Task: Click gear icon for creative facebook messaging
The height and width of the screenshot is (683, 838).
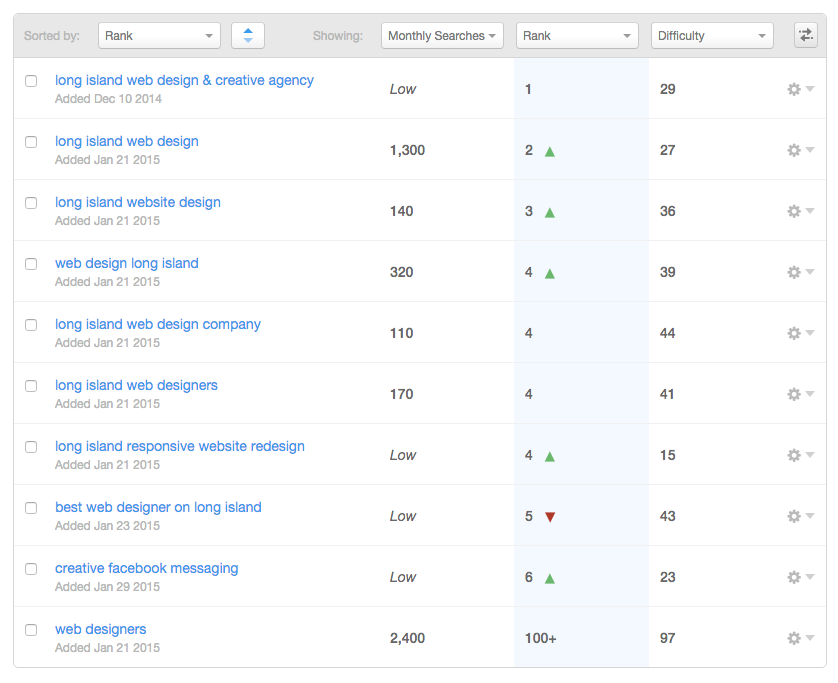Action: pos(799,577)
